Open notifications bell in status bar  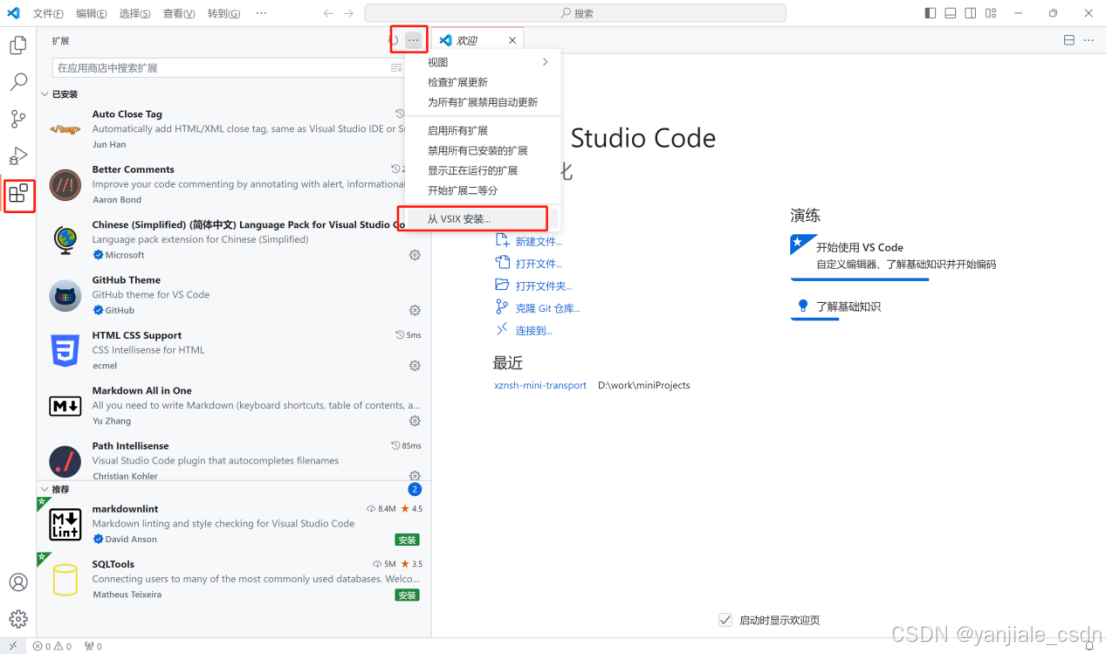click(x=1090, y=646)
